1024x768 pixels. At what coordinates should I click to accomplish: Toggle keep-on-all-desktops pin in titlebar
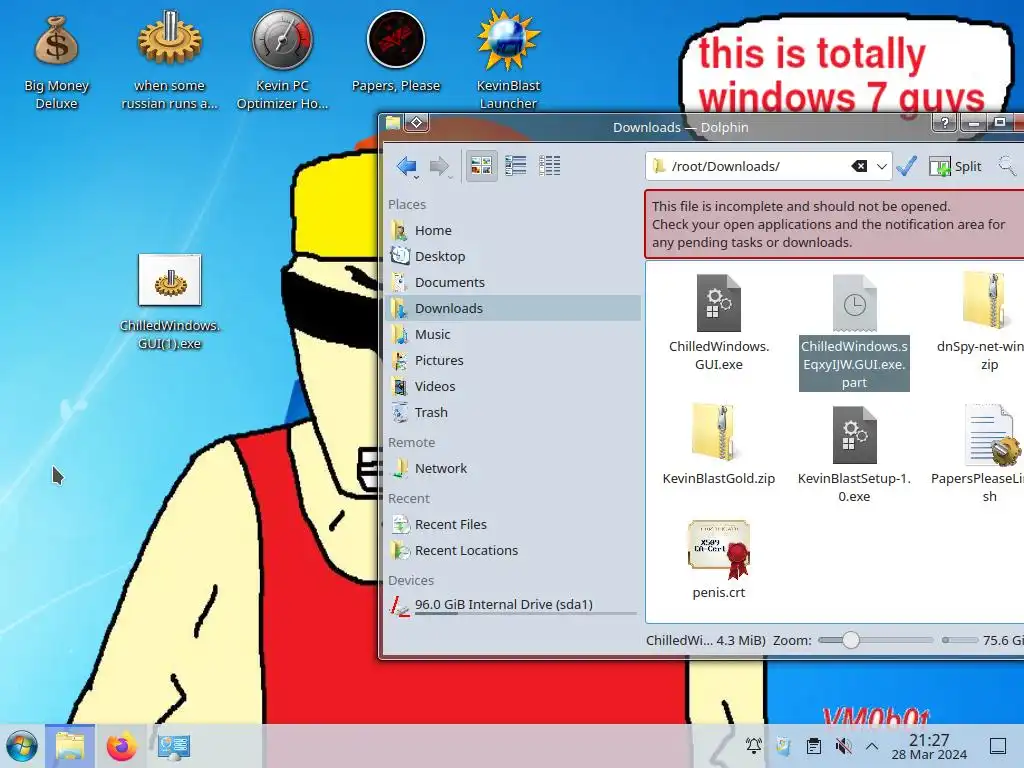(417, 123)
